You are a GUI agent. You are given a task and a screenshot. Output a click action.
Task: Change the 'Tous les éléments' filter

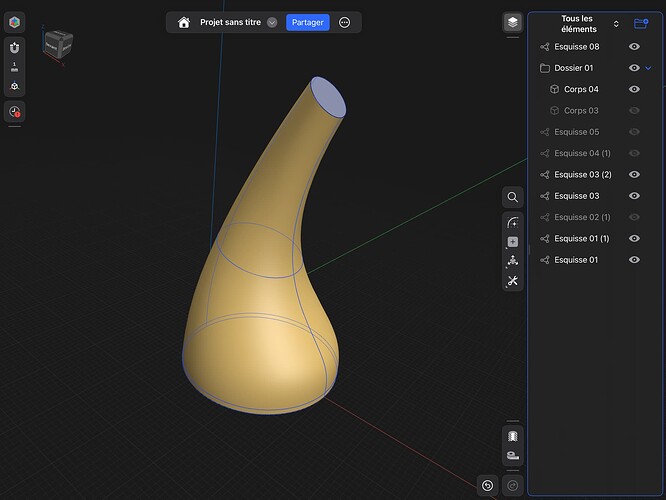[589, 24]
